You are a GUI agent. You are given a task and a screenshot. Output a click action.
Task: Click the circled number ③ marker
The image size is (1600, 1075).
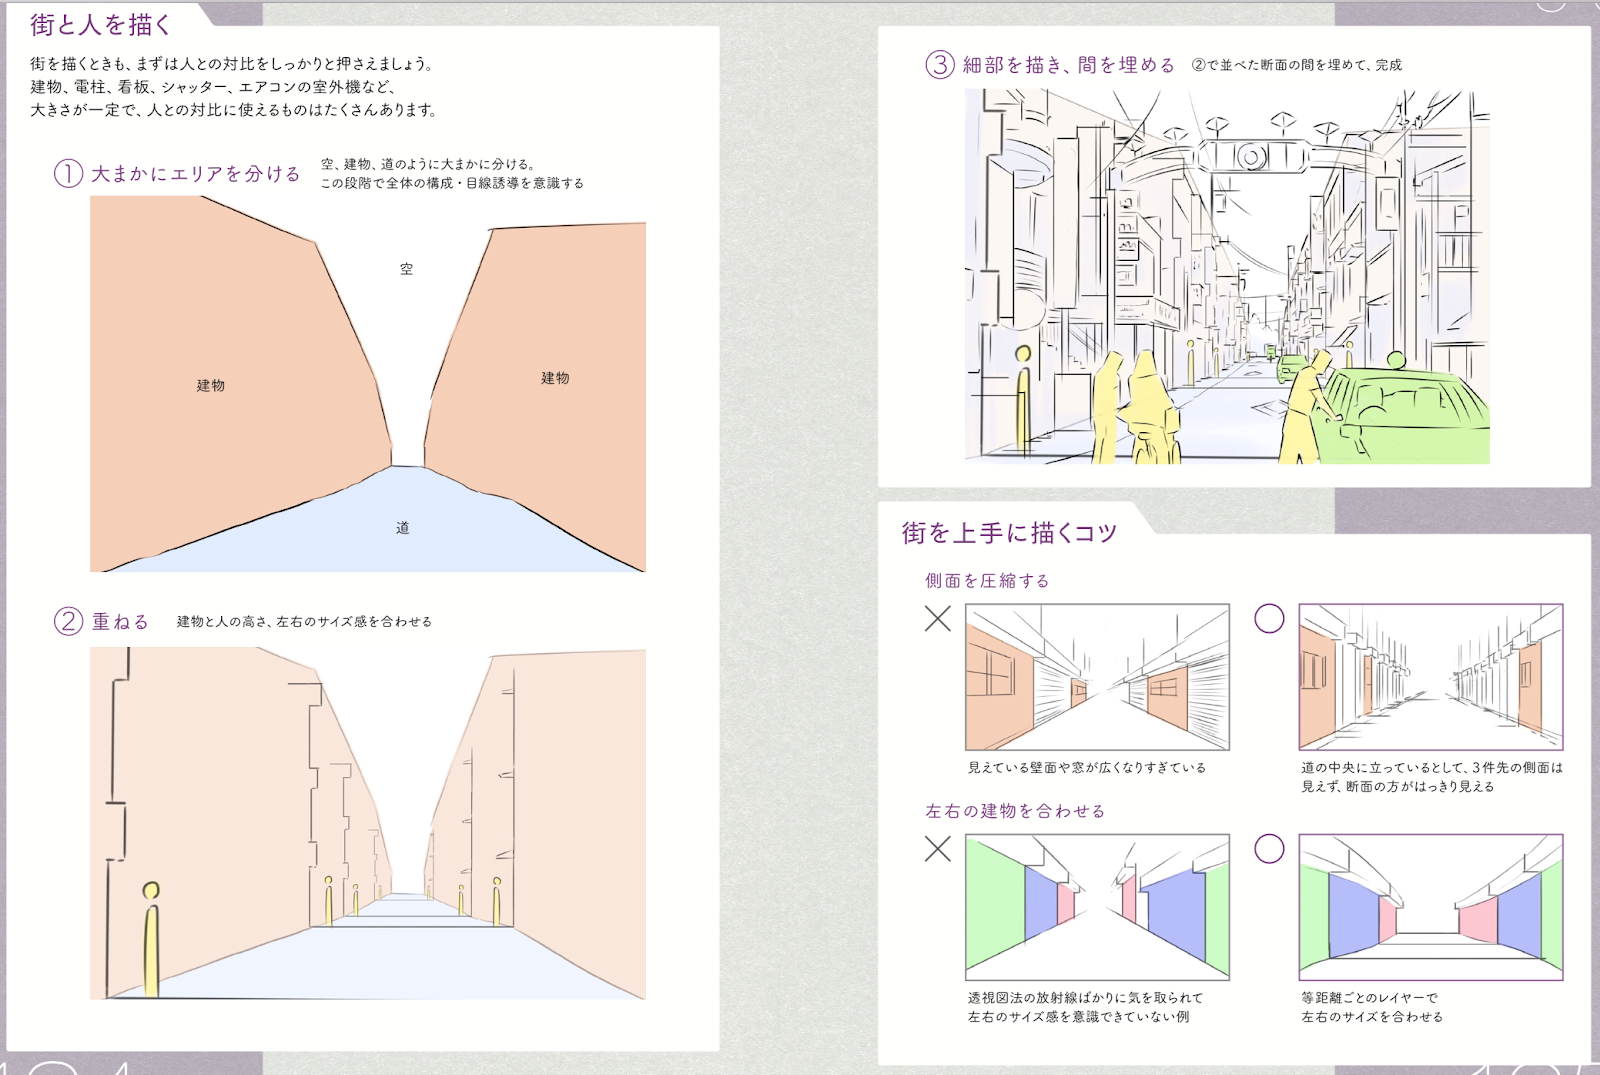939,65
